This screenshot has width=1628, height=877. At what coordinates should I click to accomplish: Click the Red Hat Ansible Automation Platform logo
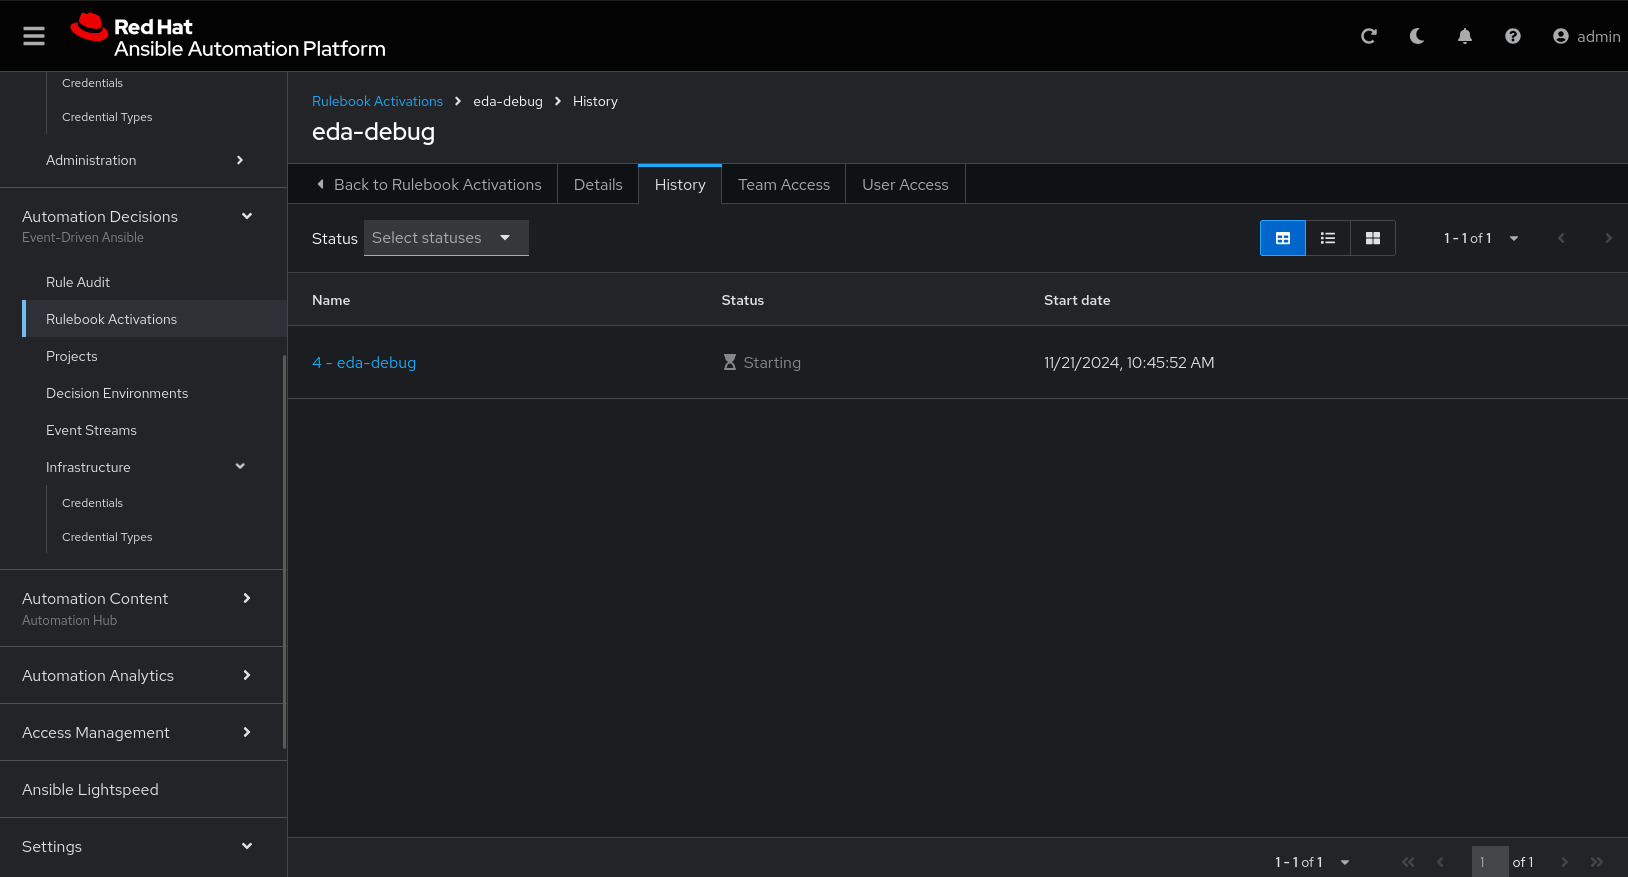click(x=228, y=36)
